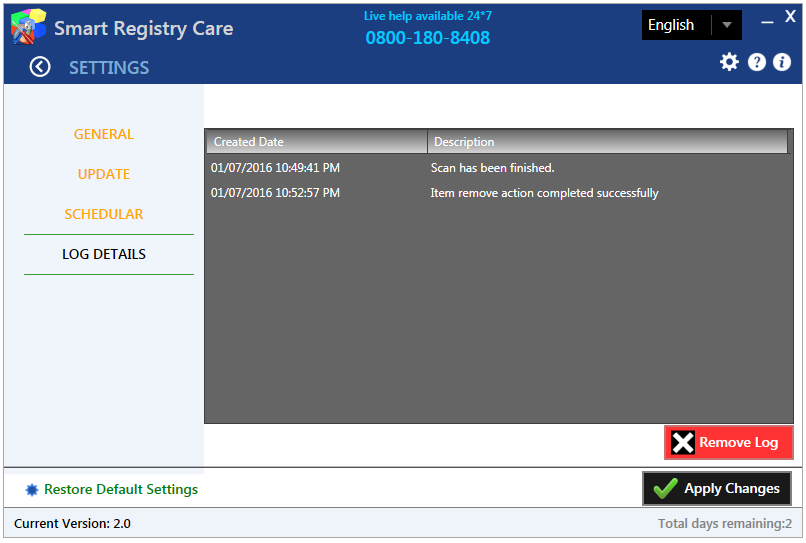806x543 pixels.
Task: Click Restore Default Settings link
Action: pos(121,489)
